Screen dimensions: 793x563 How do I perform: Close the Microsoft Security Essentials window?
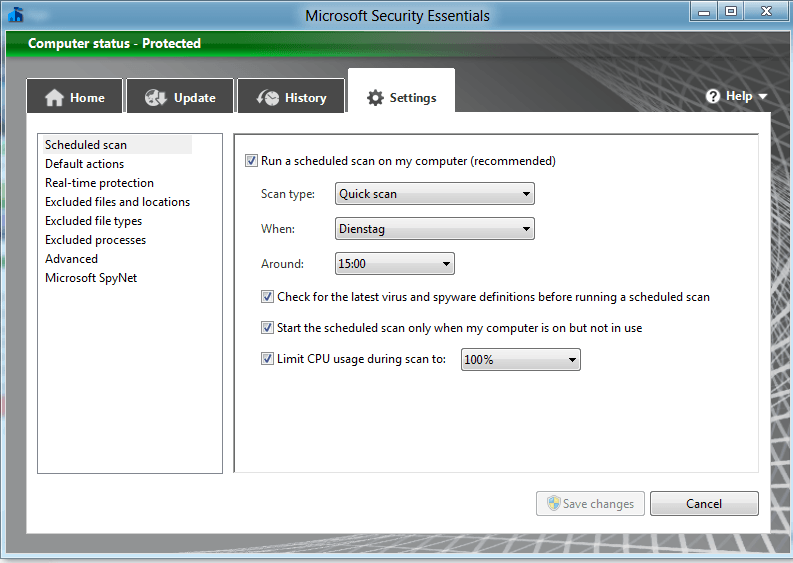pos(767,11)
